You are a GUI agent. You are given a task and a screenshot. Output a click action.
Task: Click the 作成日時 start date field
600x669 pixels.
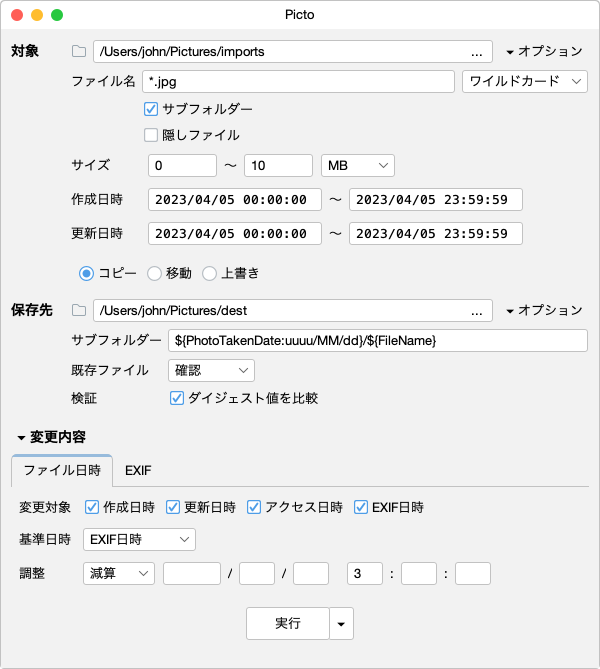point(235,200)
